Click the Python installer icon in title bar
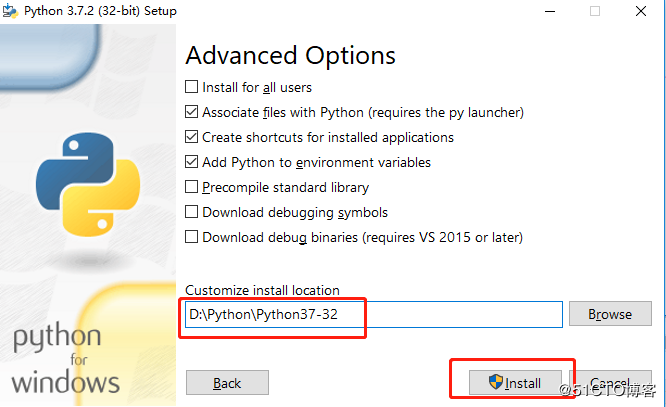The height and width of the screenshot is (407, 666). tap(10, 11)
